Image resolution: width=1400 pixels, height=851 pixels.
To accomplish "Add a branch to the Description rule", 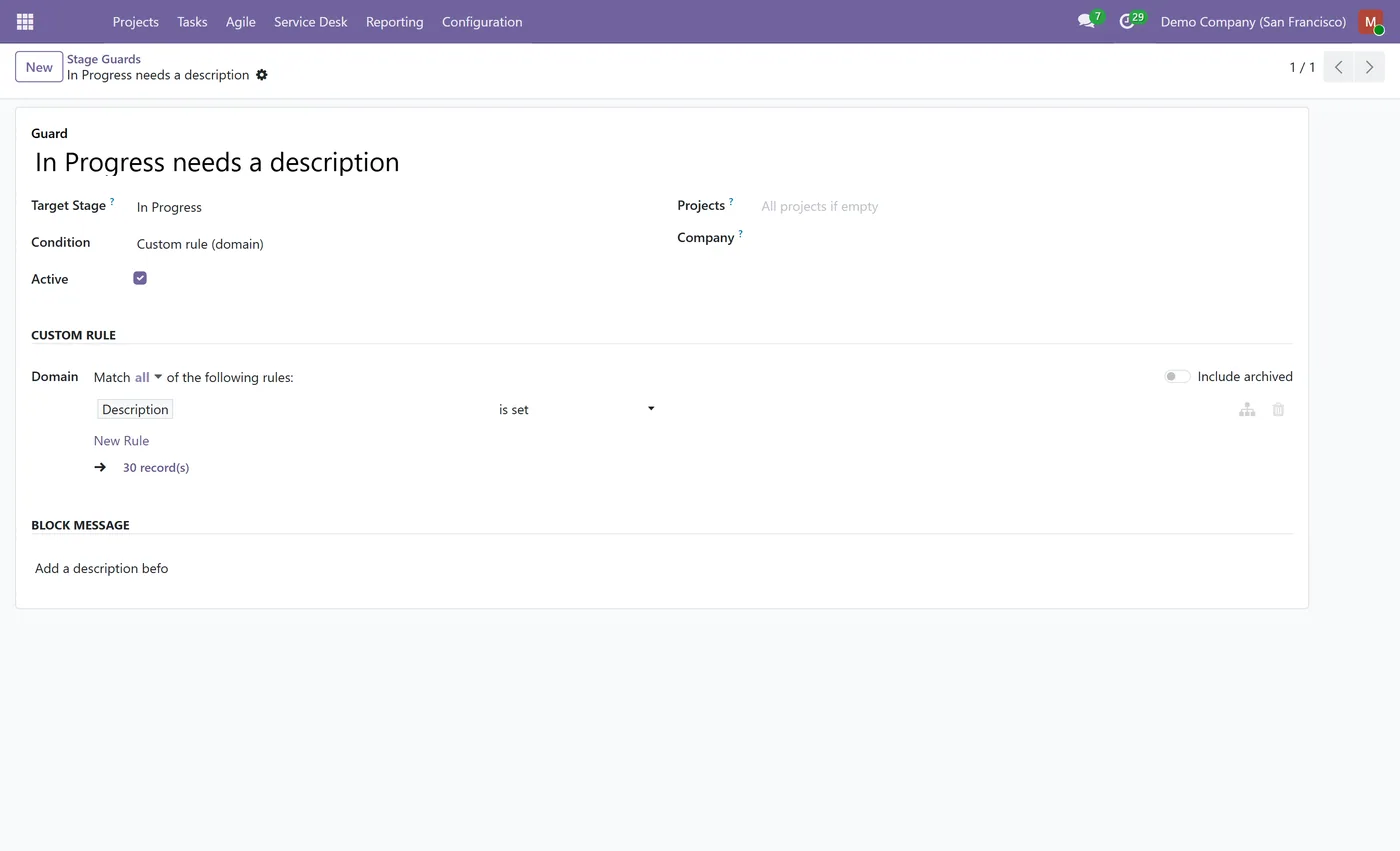I will [1247, 410].
